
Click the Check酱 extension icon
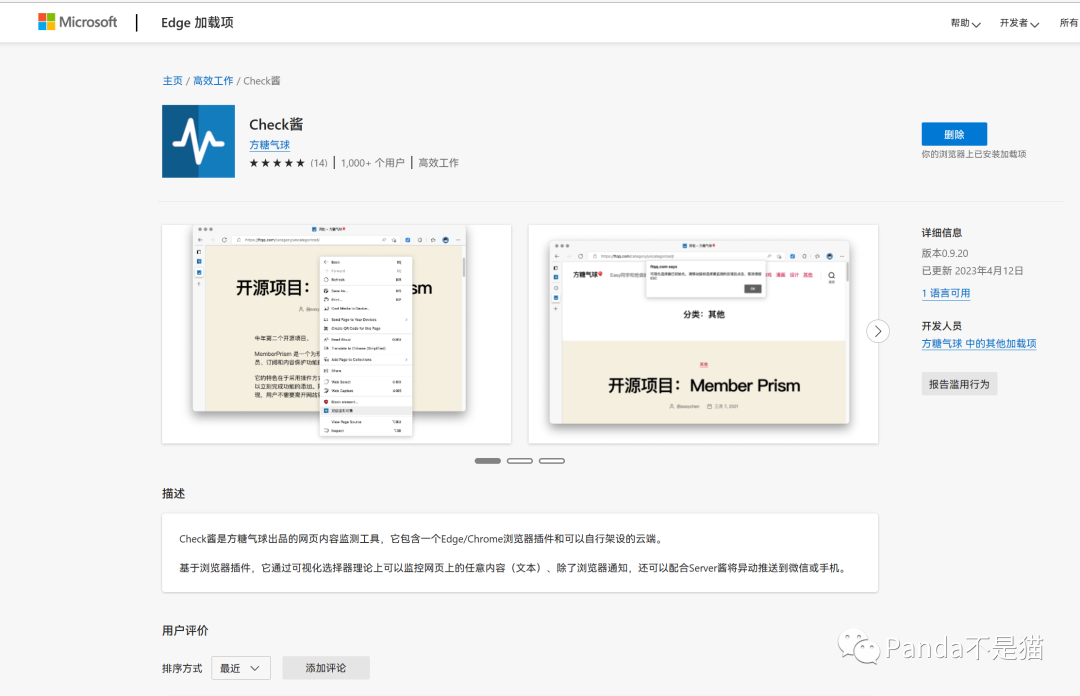tap(198, 141)
